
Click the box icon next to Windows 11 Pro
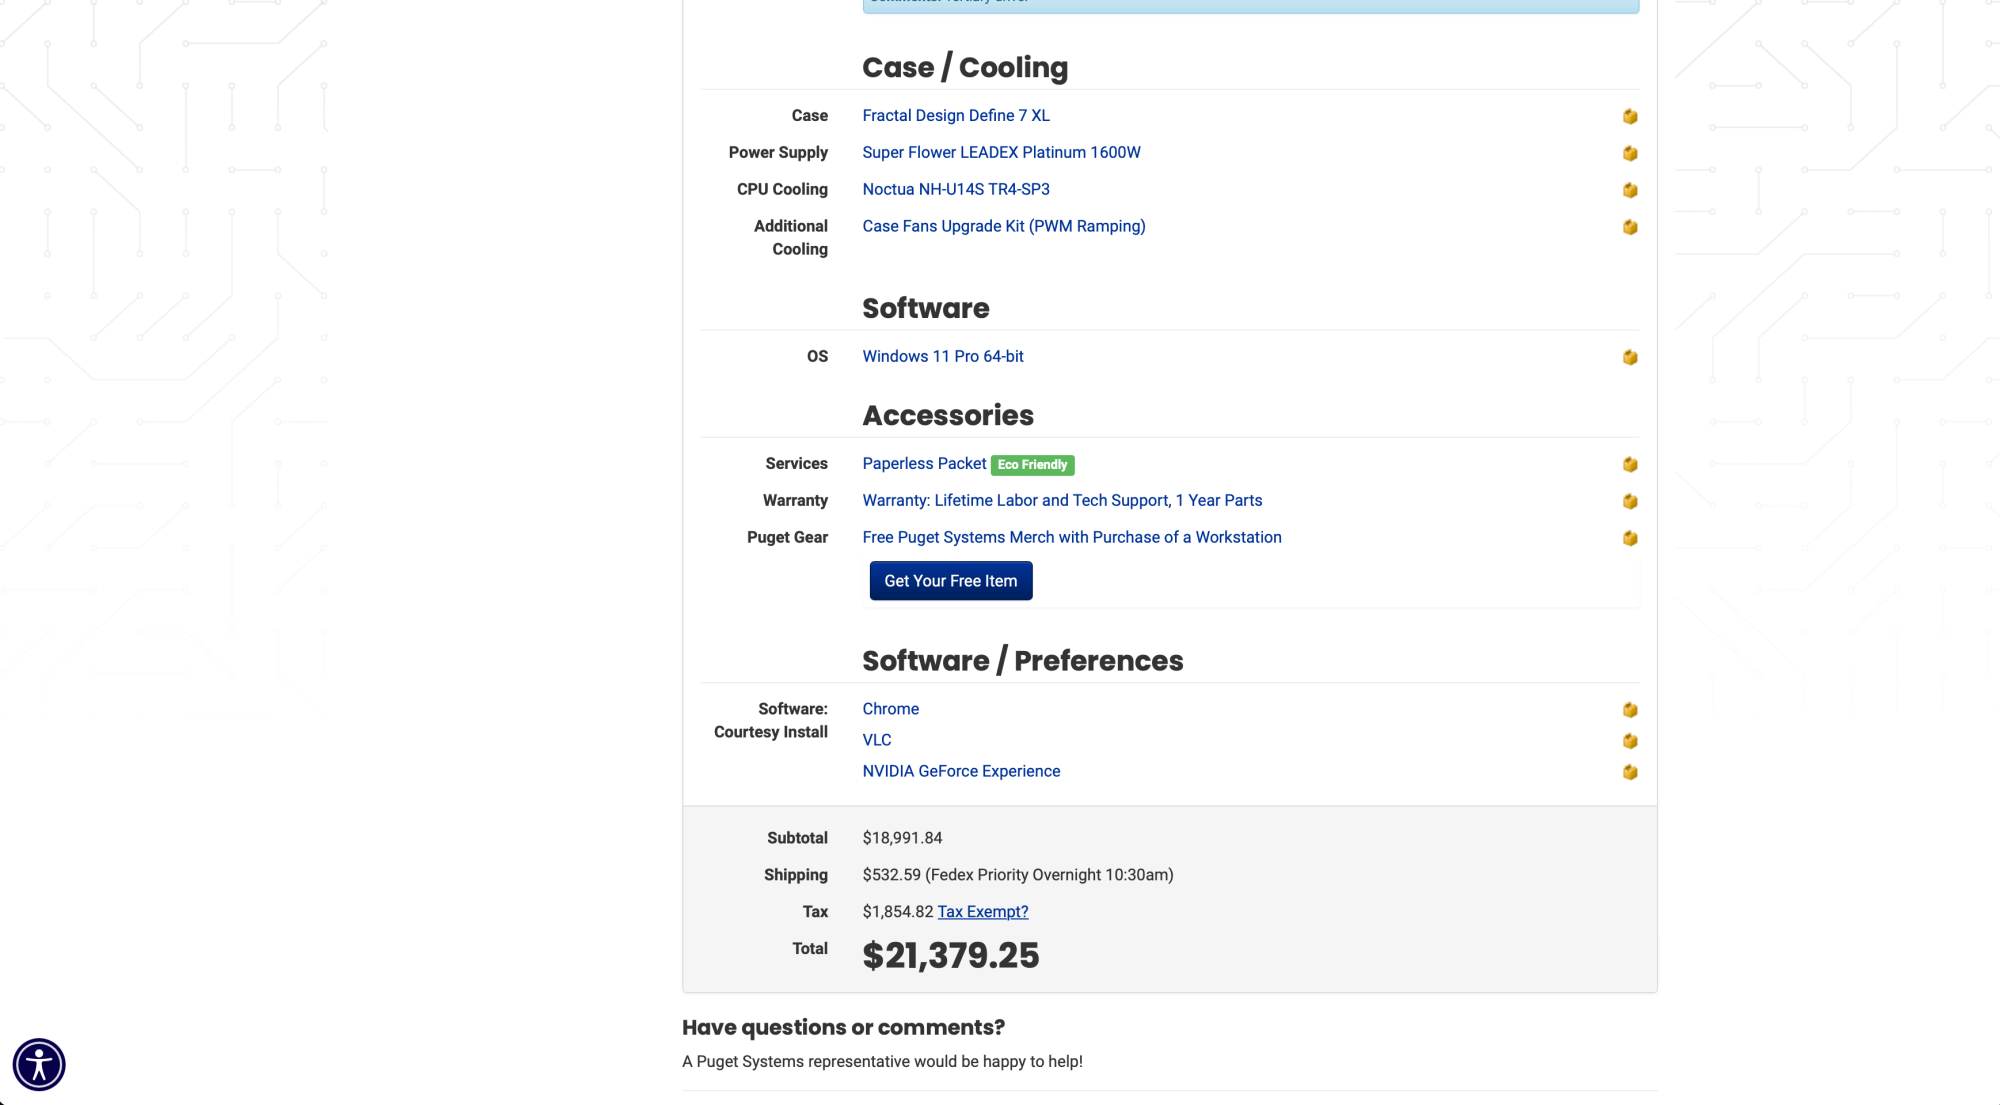point(1629,357)
